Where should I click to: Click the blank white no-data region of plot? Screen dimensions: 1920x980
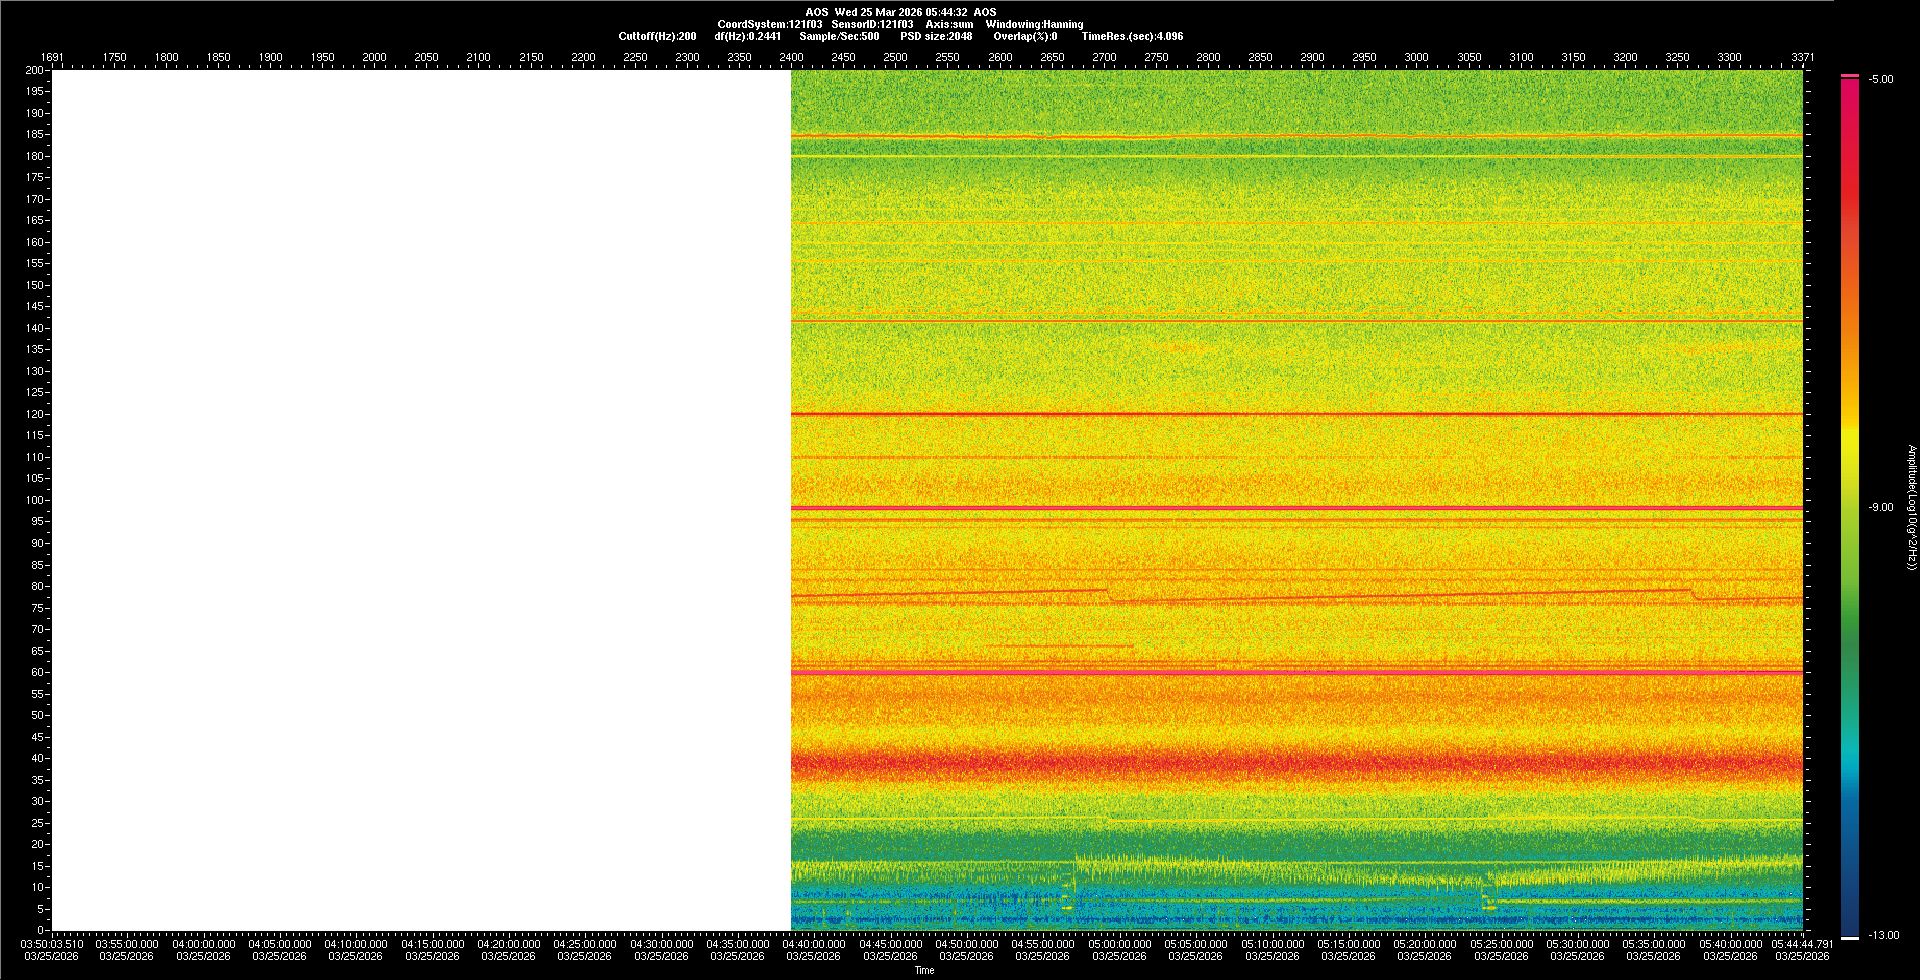(420, 500)
